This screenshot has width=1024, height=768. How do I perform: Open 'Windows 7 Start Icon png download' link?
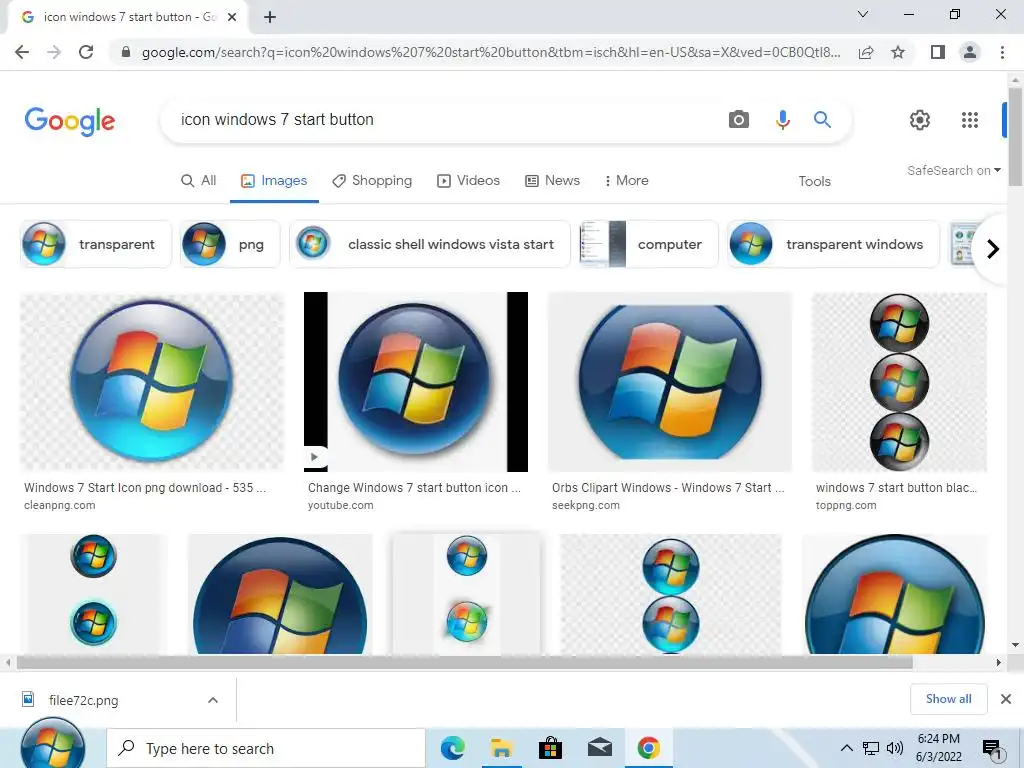145,488
